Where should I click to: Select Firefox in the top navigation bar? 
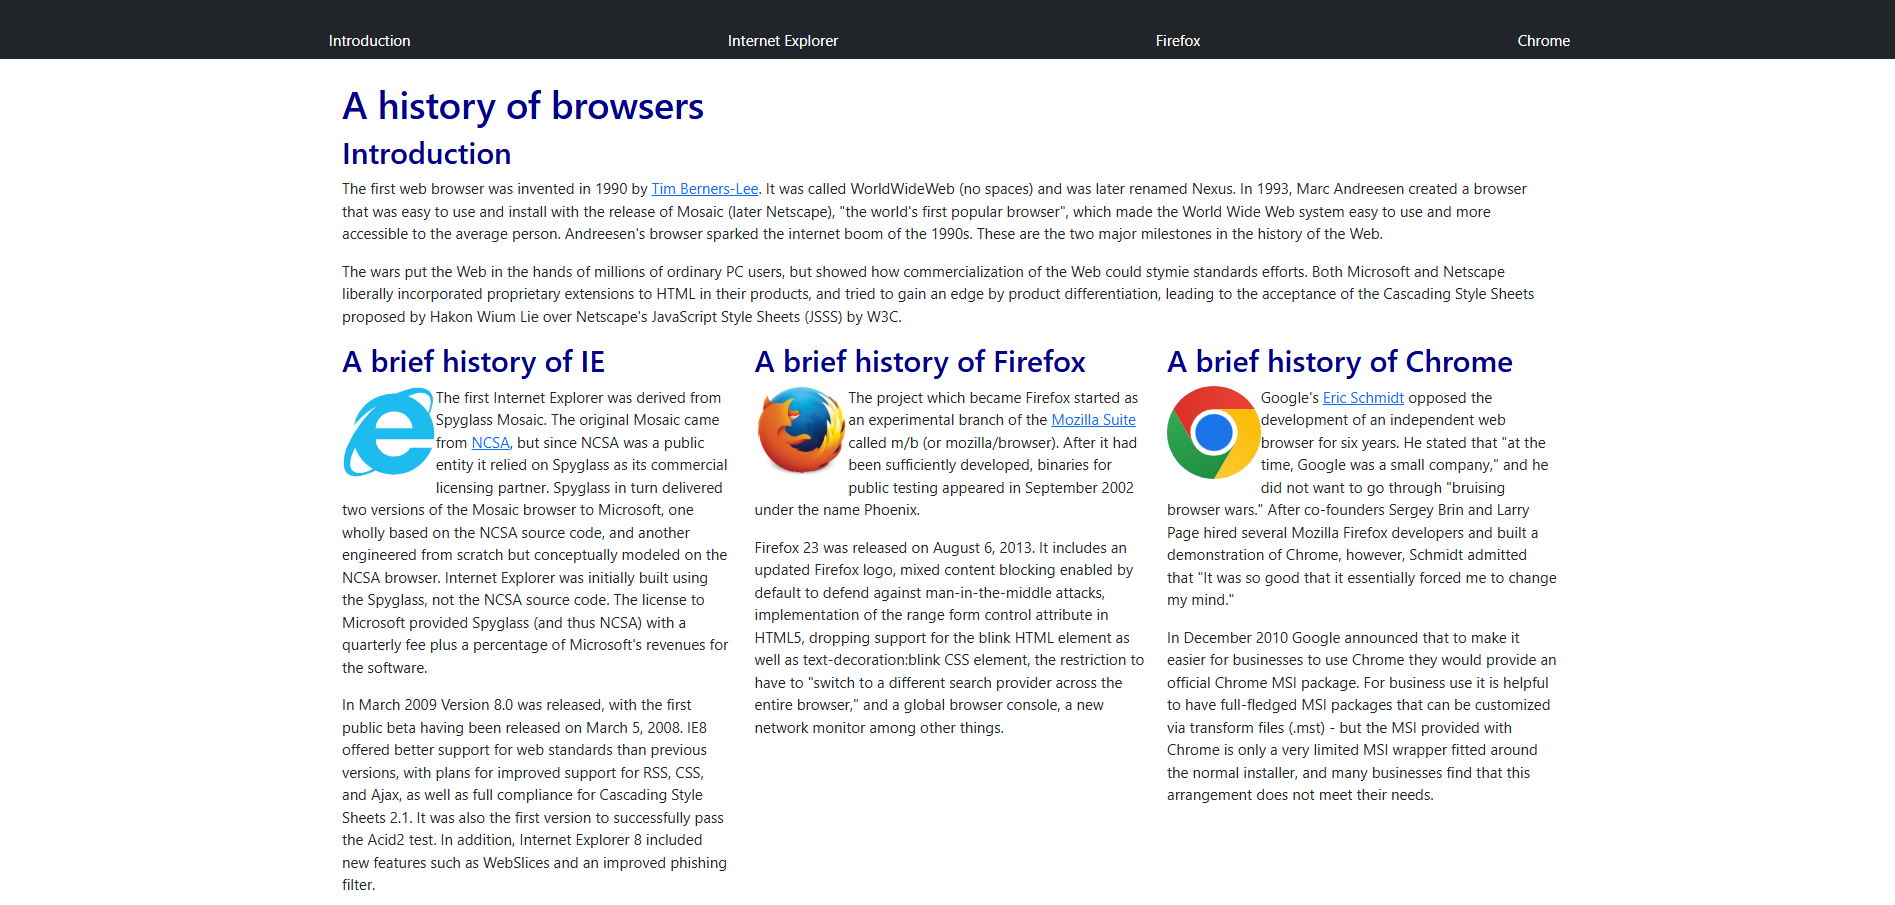click(x=1177, y=41)
